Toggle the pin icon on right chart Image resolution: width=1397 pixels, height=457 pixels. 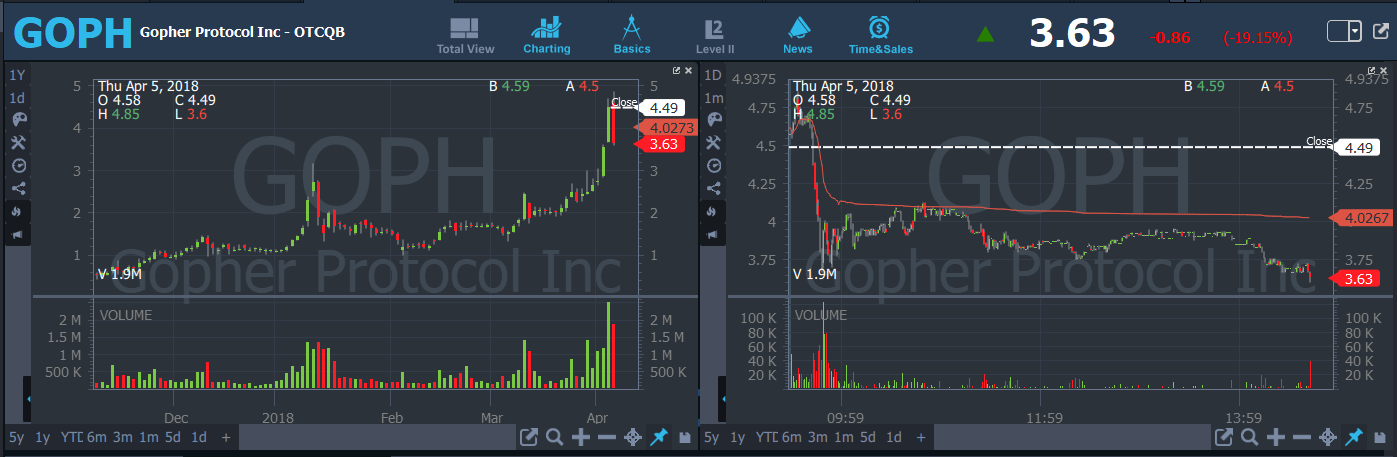click(1354, 437)
